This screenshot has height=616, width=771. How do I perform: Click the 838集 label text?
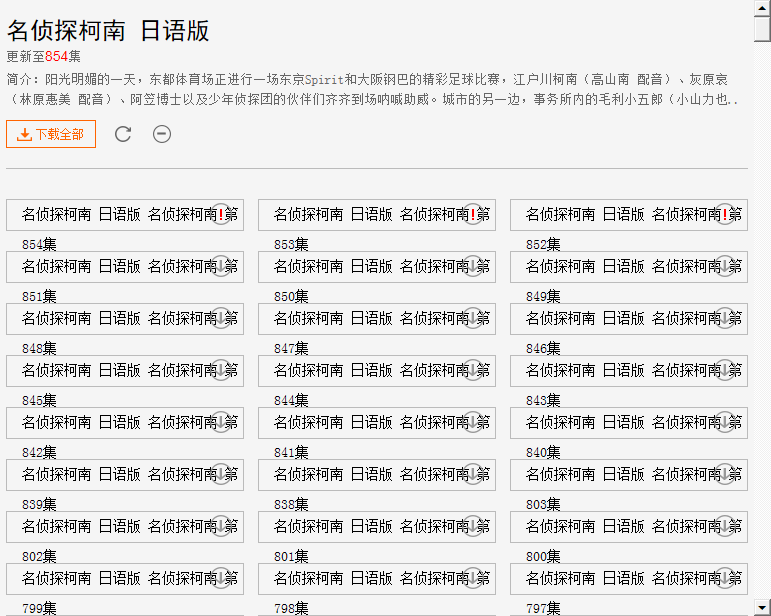[291, 504]
